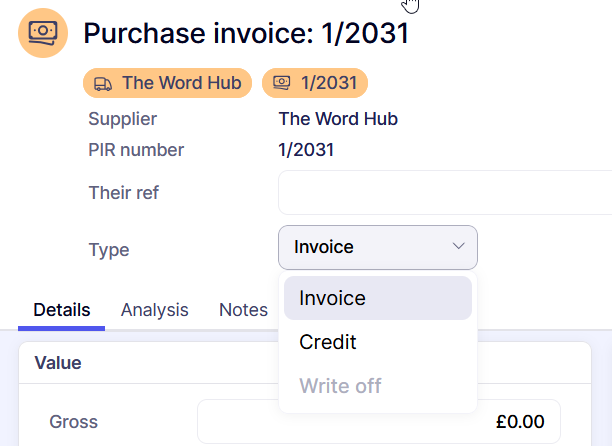Click the chevron arrow in Type dropdown

click(x=459, y=247)
